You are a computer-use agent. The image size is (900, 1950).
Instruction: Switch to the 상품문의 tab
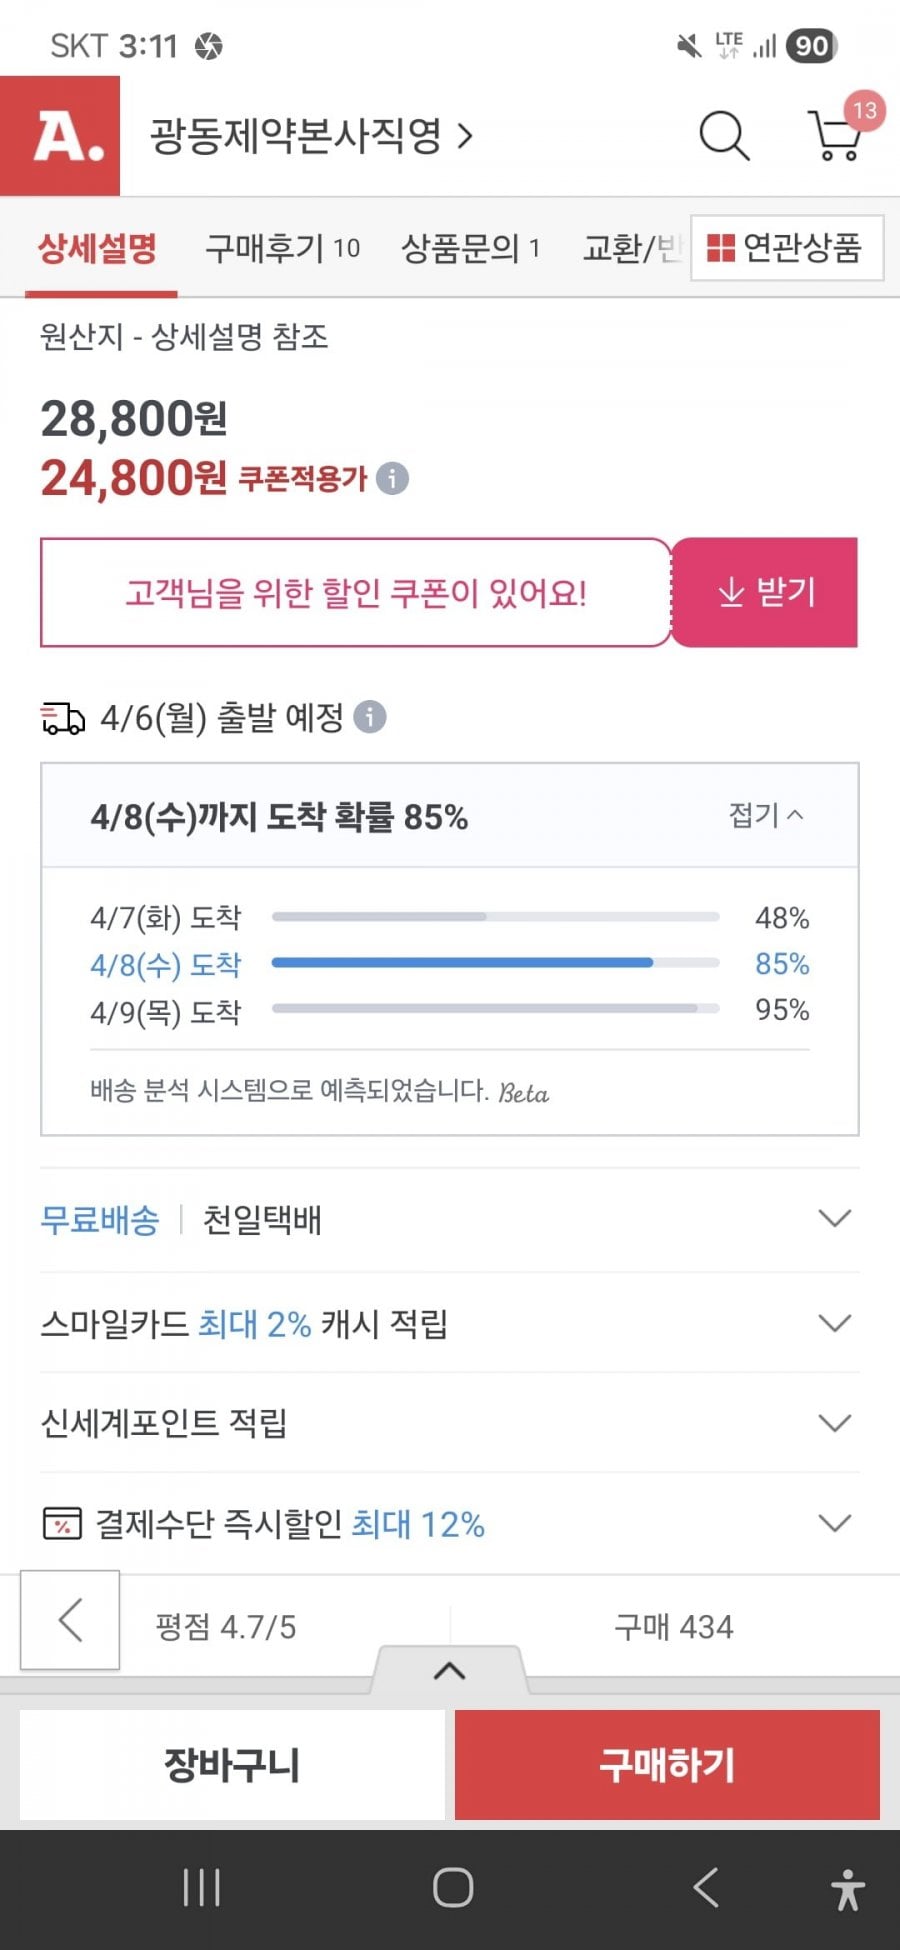(x=470, y=248)
